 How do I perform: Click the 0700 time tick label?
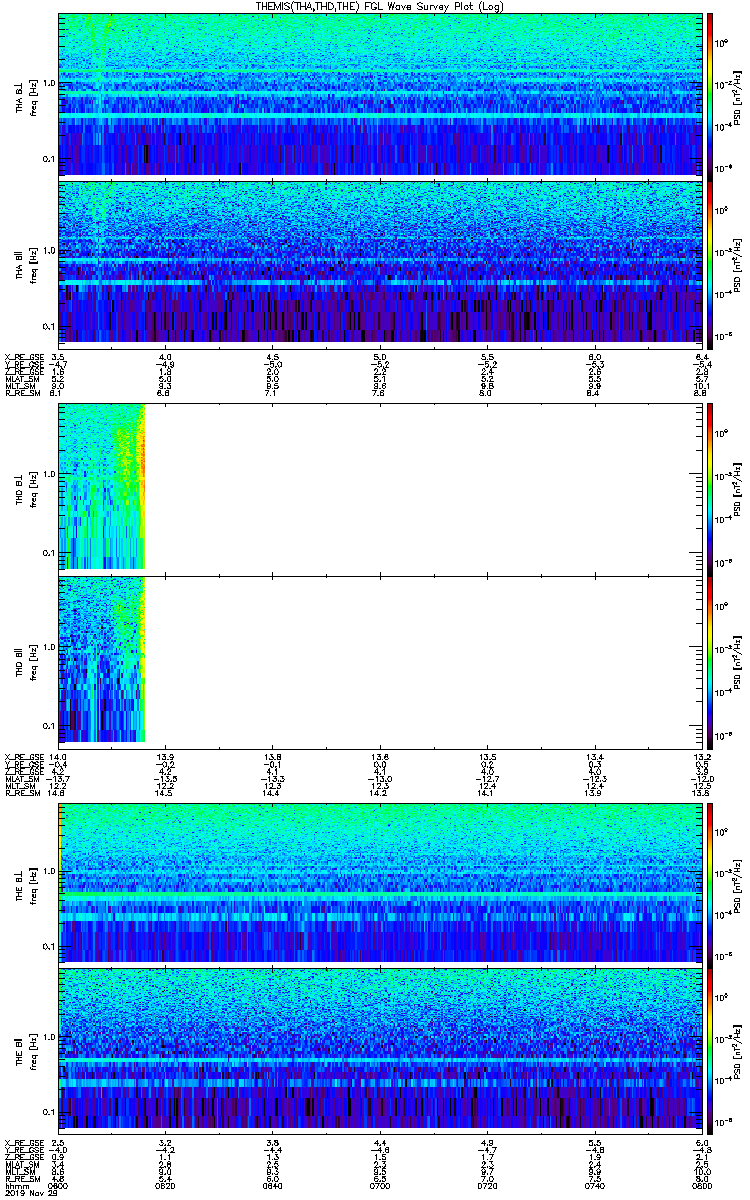pyautogui.click(x=380, y=1186)
